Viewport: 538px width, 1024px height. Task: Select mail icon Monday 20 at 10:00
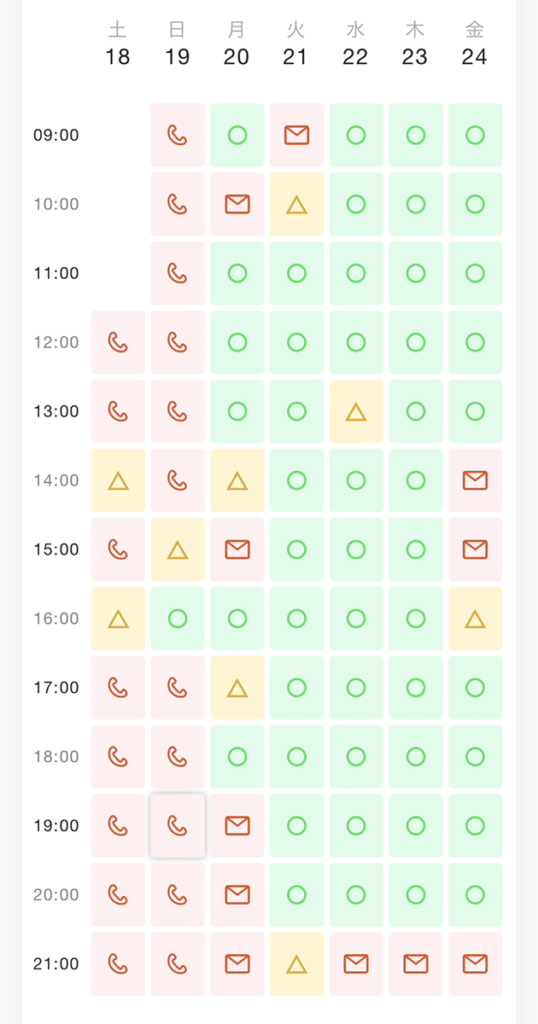tap(237, 204)
